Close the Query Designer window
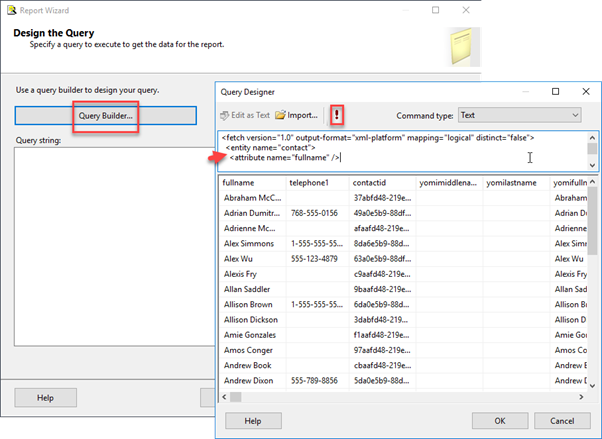Screen dimensions: 602x439 point(586,91)
